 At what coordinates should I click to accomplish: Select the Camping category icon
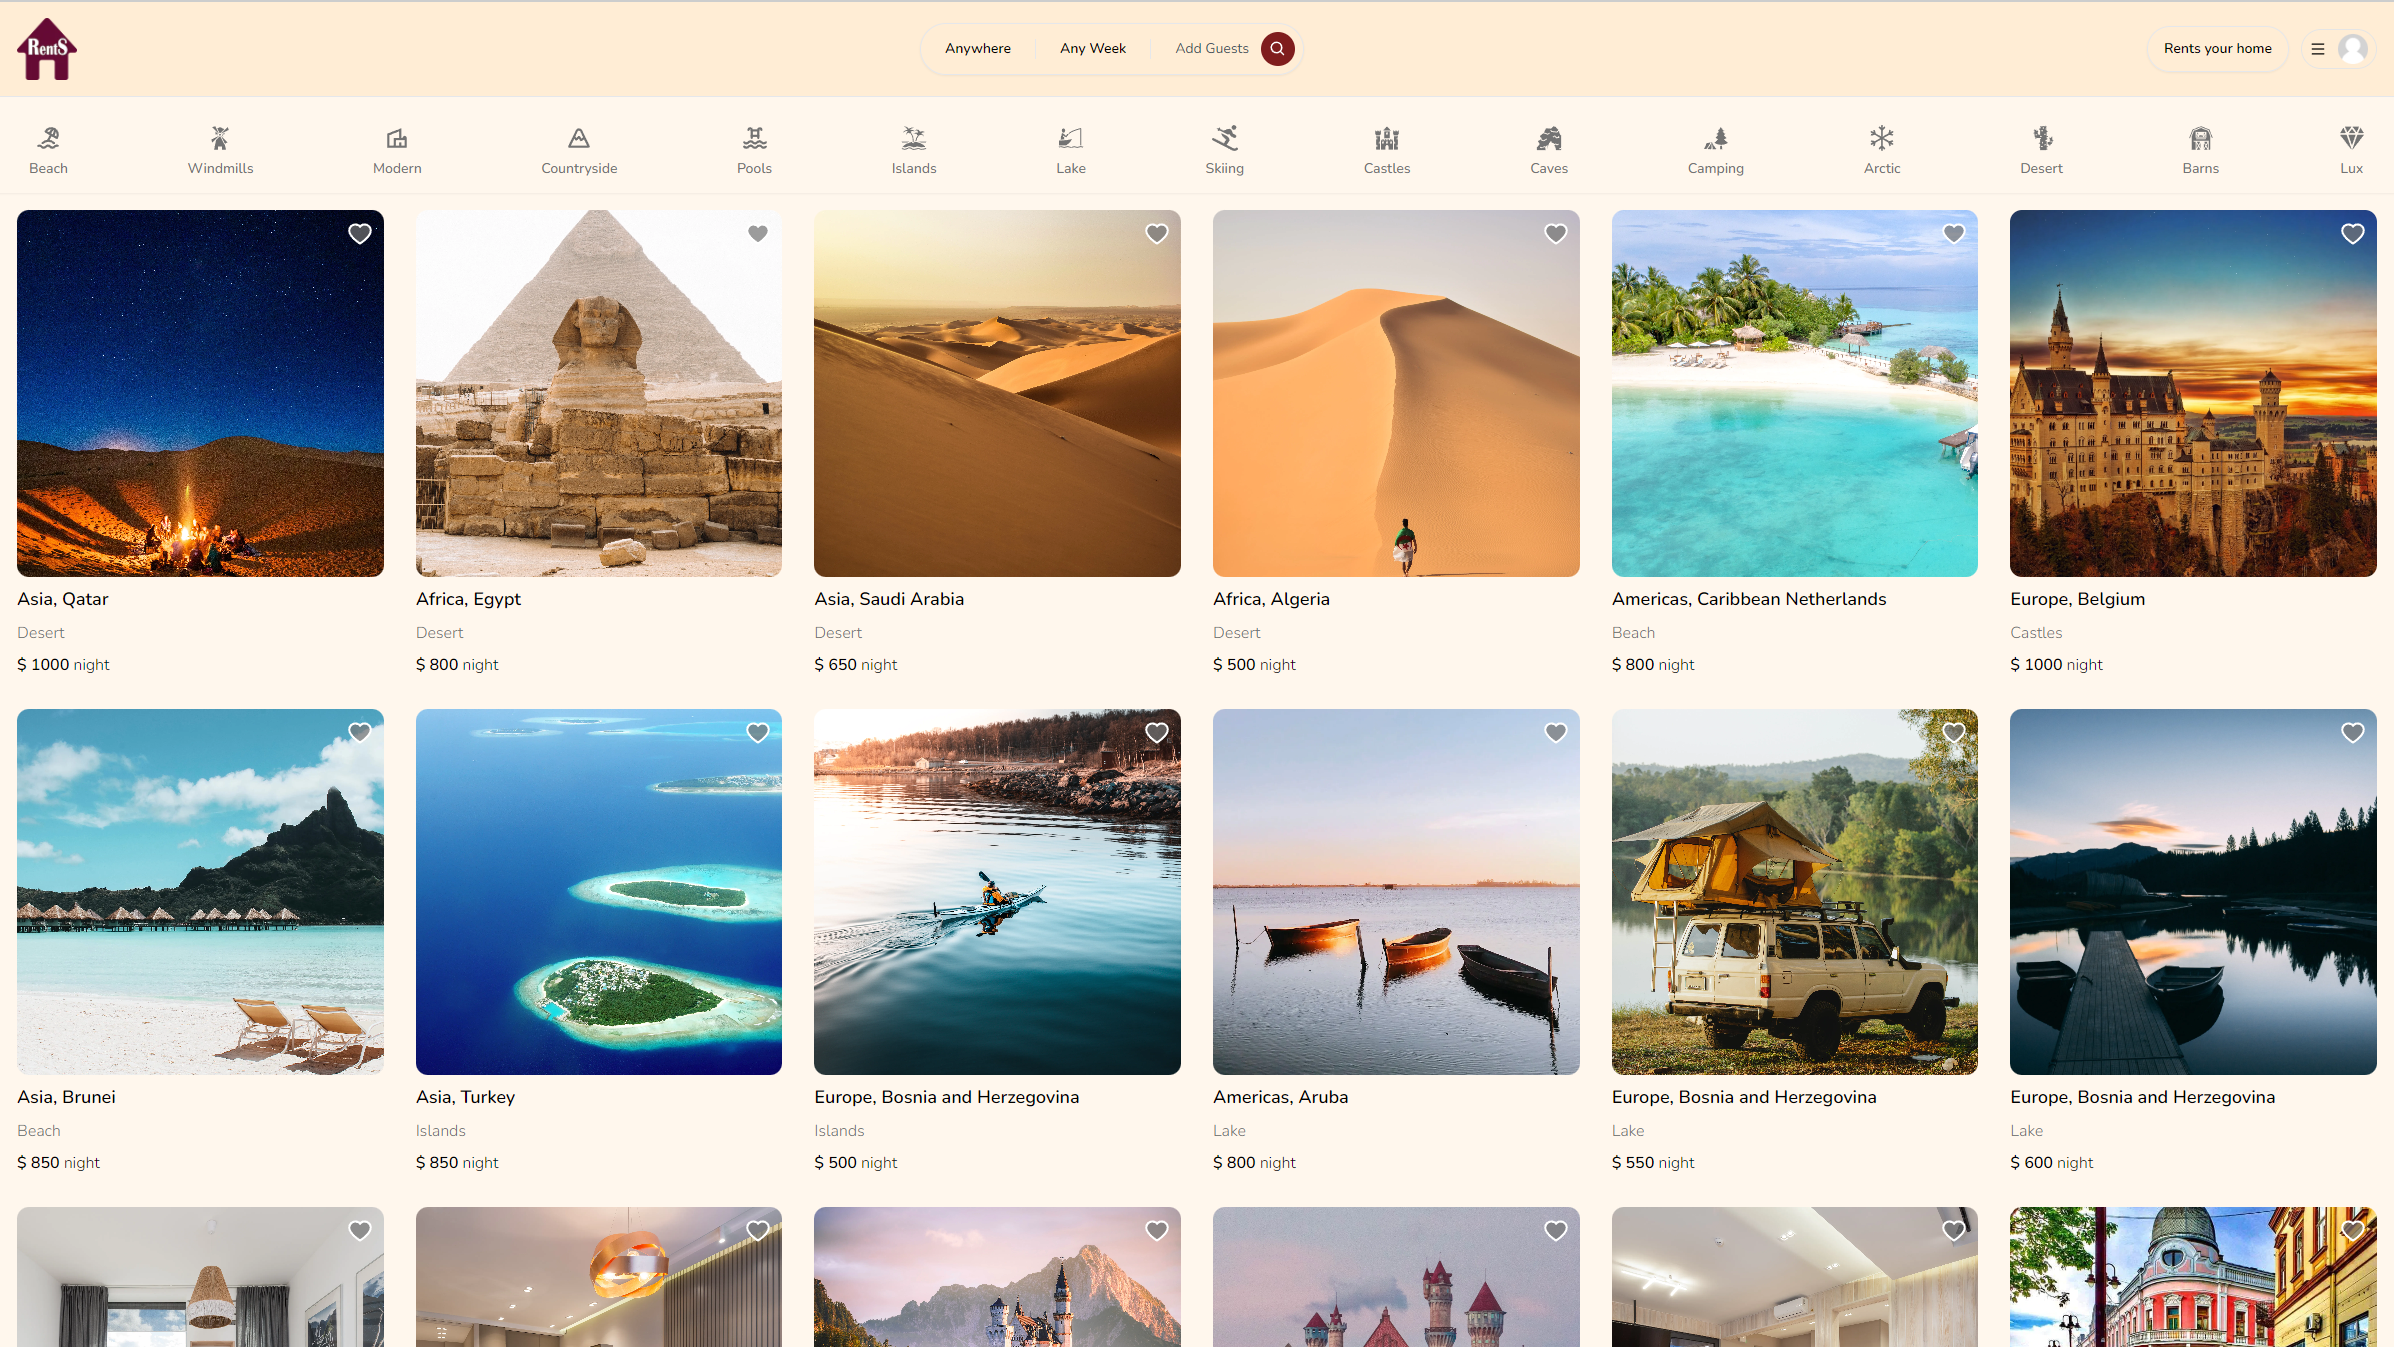(x=1715, y=138)
